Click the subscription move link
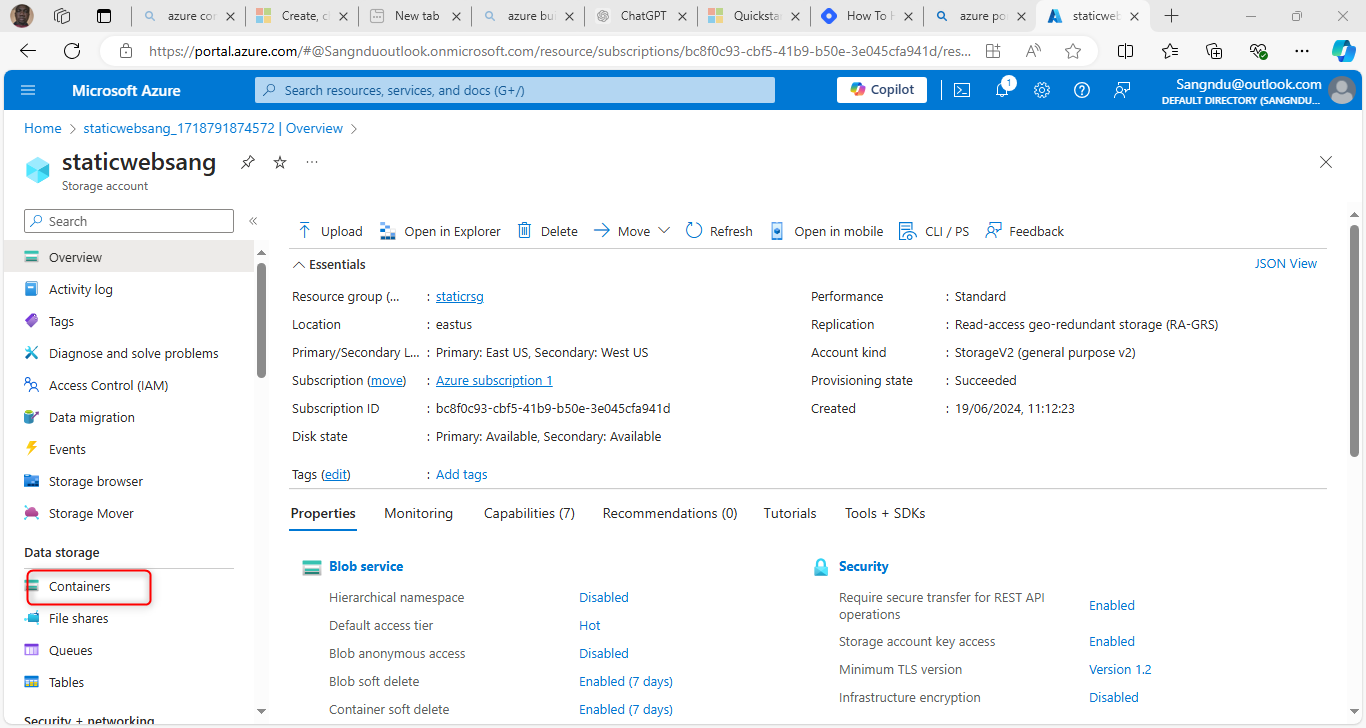This screenshot has height=728, width=1366. click(x=387, y=381)
